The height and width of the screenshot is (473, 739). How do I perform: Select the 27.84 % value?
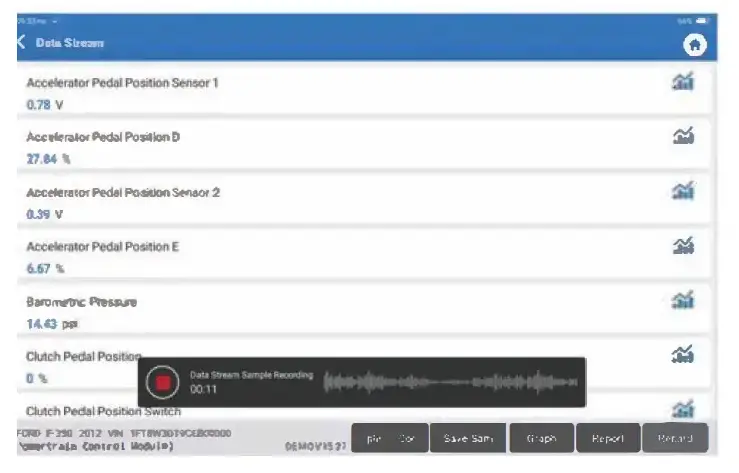[x=48, y=159]
